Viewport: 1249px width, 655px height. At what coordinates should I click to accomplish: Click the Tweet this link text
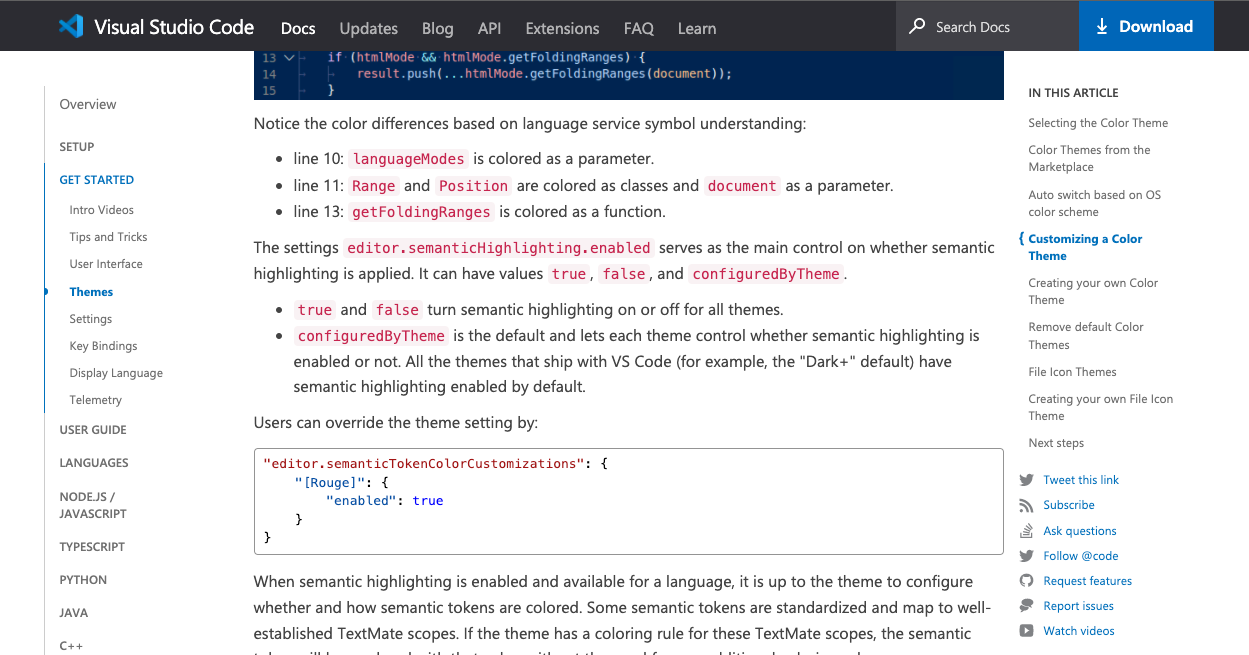click(x=1081, y=480)
